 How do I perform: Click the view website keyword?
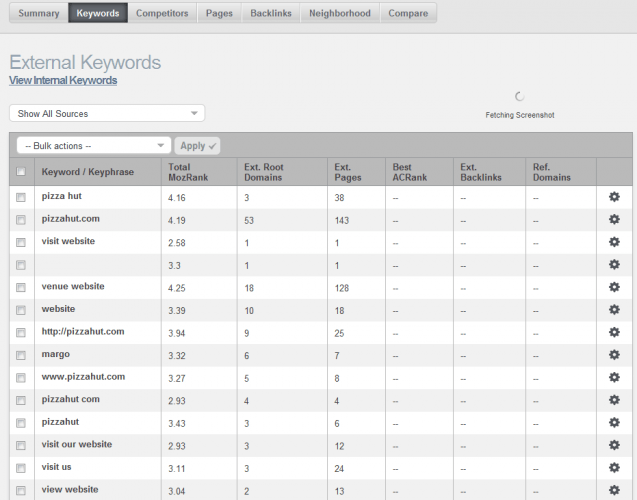[70, 489]
